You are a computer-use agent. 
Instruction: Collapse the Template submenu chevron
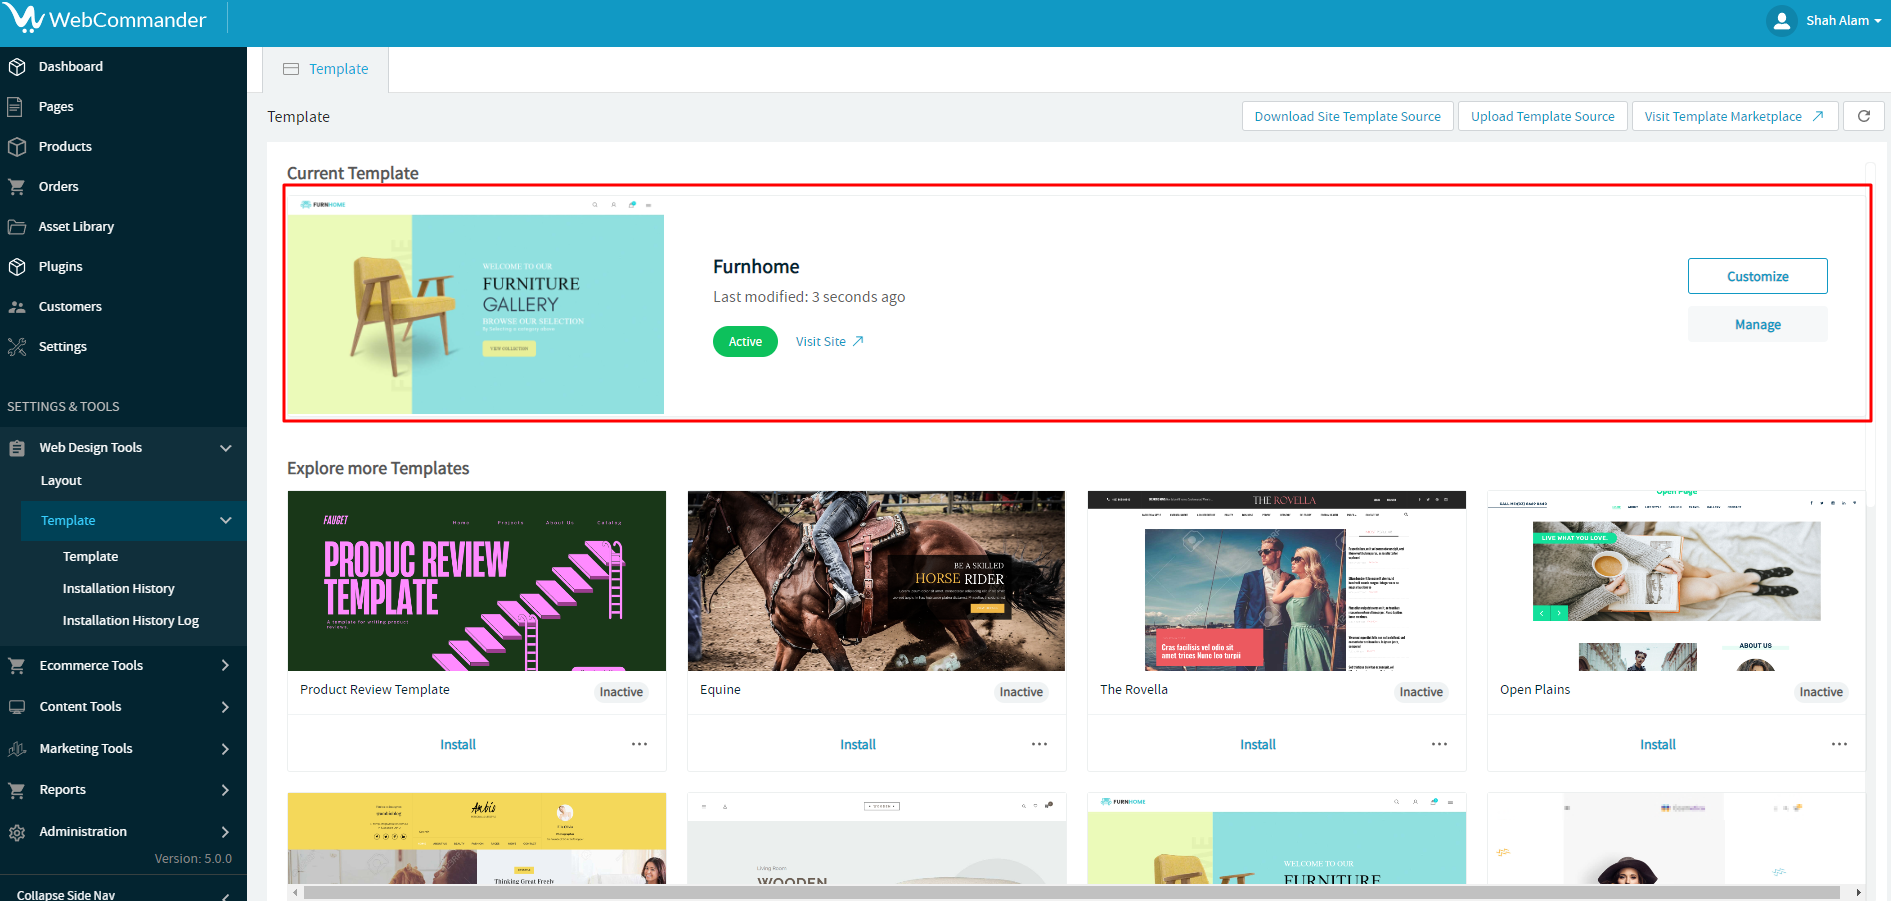click(225, 521)
